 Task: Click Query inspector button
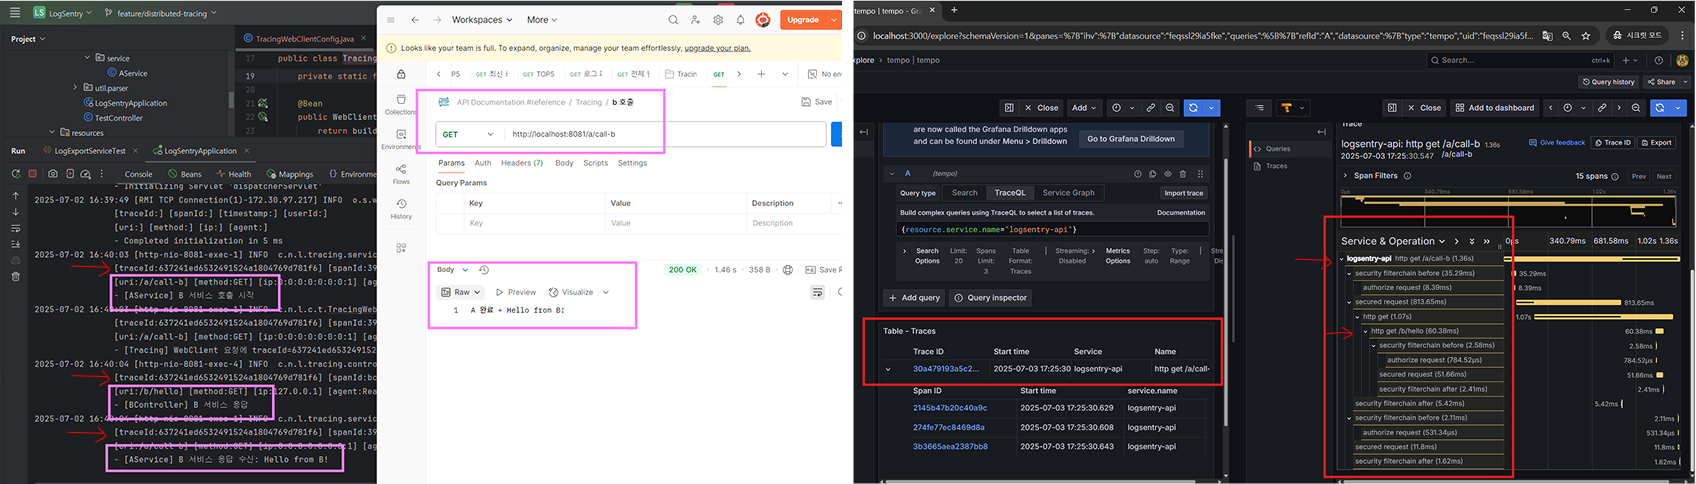tap(990, 298)
